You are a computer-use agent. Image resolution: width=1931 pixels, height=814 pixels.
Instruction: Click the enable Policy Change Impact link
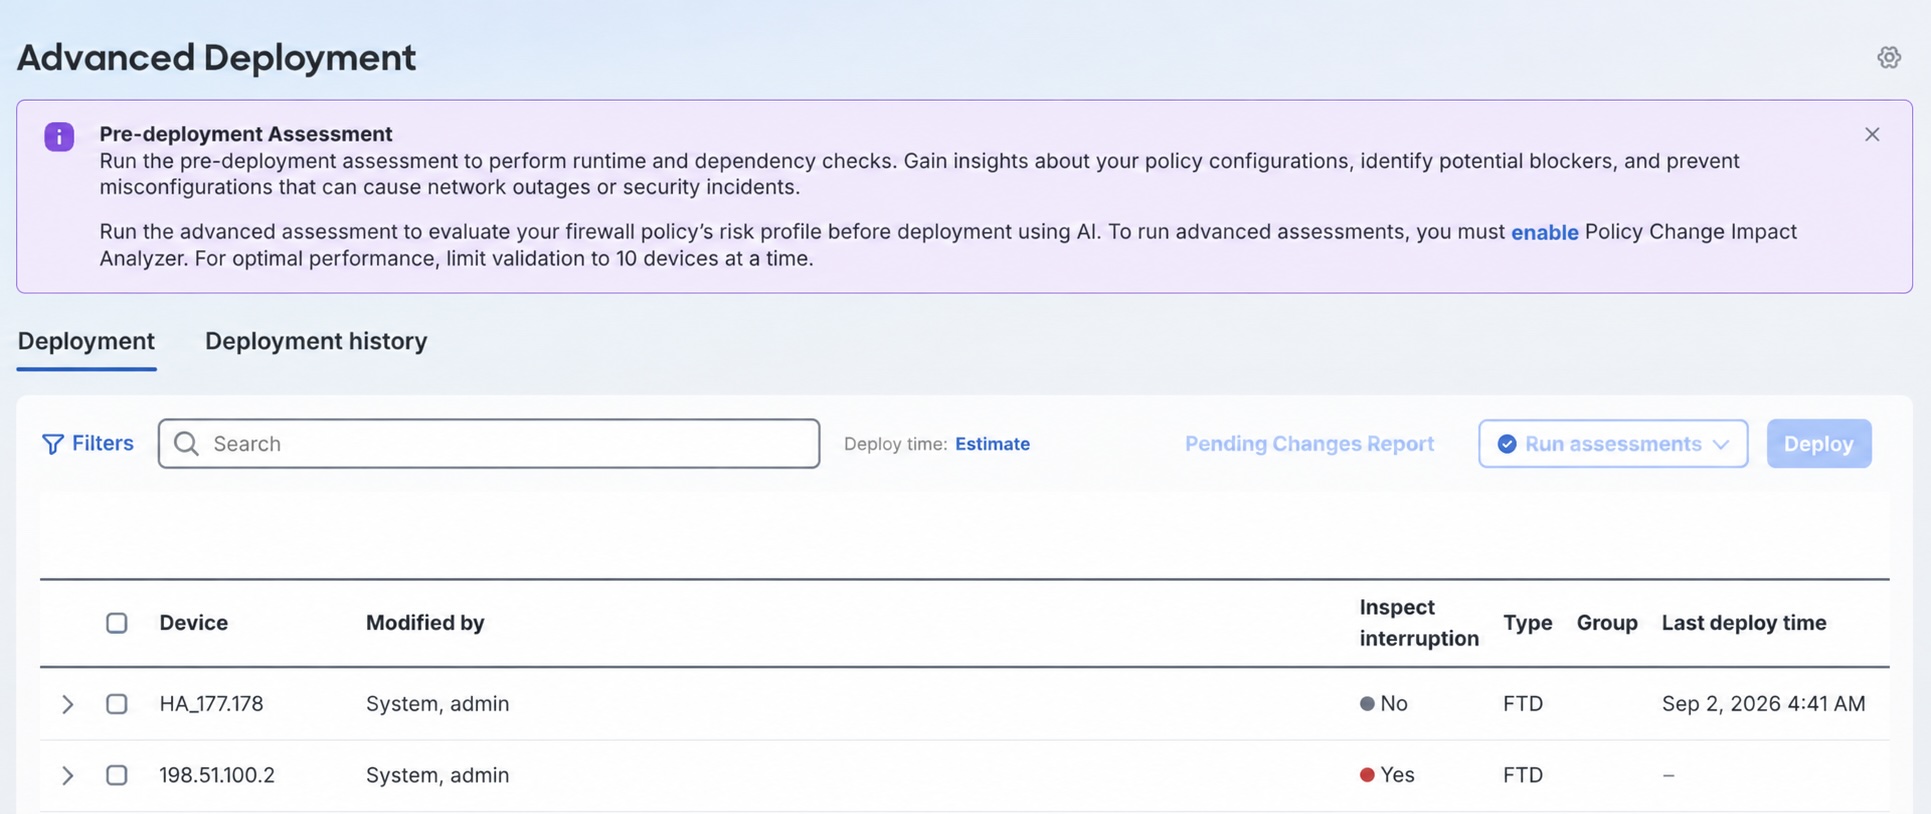pos(1544,232)
